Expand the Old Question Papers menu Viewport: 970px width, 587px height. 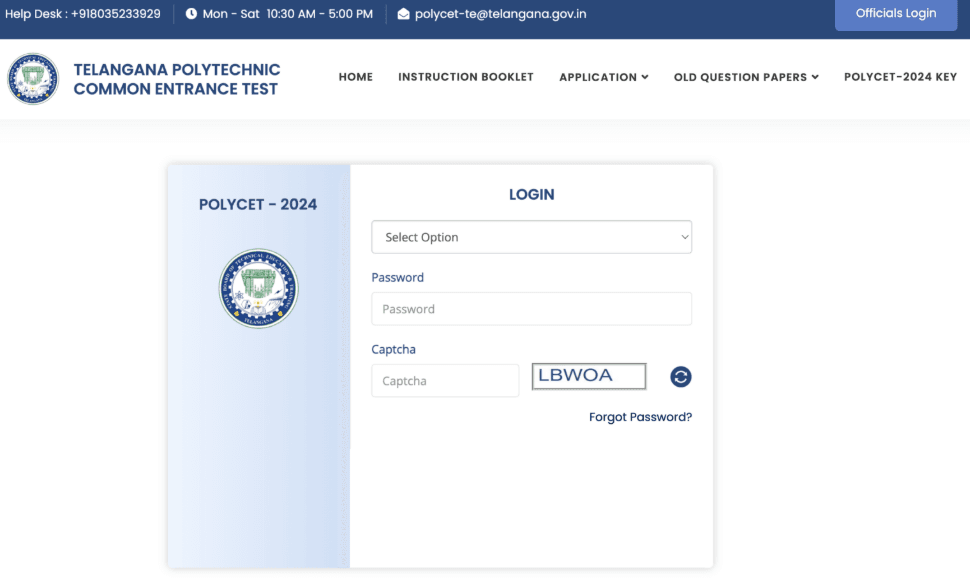pos(746,77)
